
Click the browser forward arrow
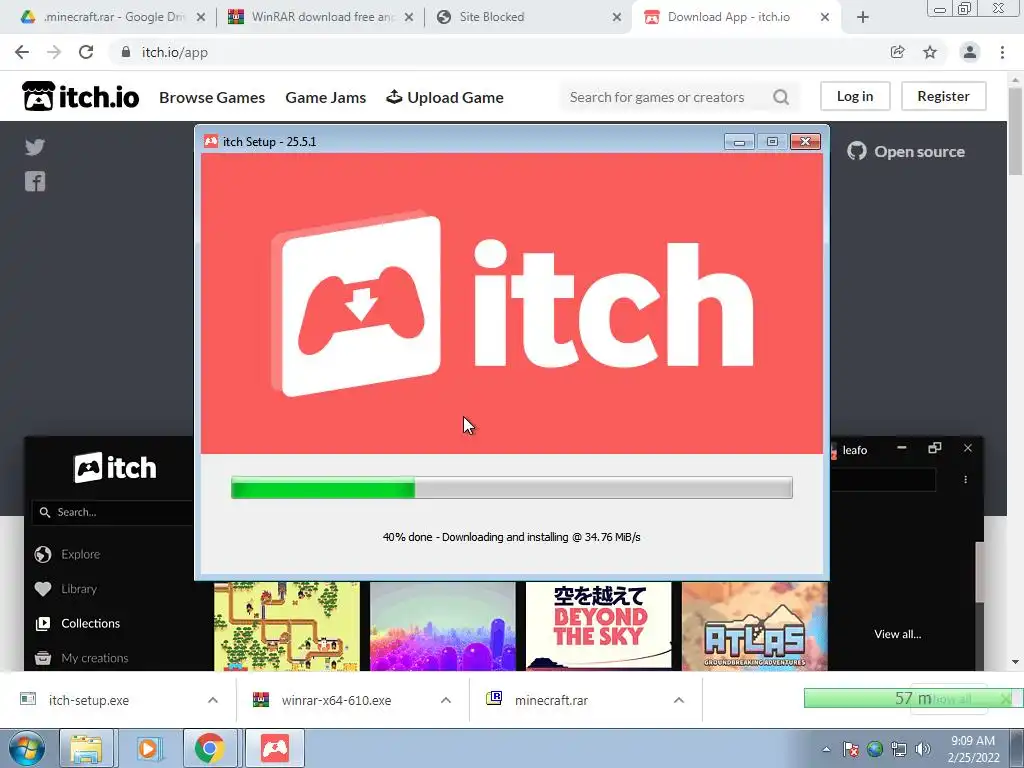click(x=54, y=52)
